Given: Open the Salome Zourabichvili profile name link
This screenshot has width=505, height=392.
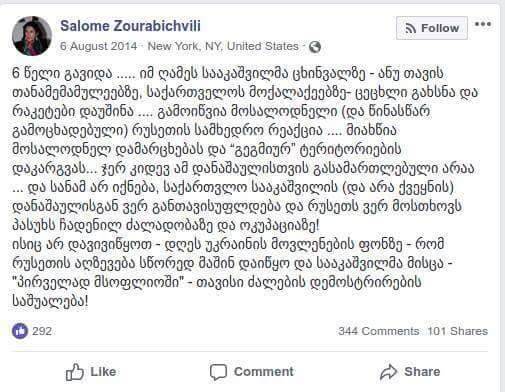Looking at the screenshot, I should click(x=130, y=26).
